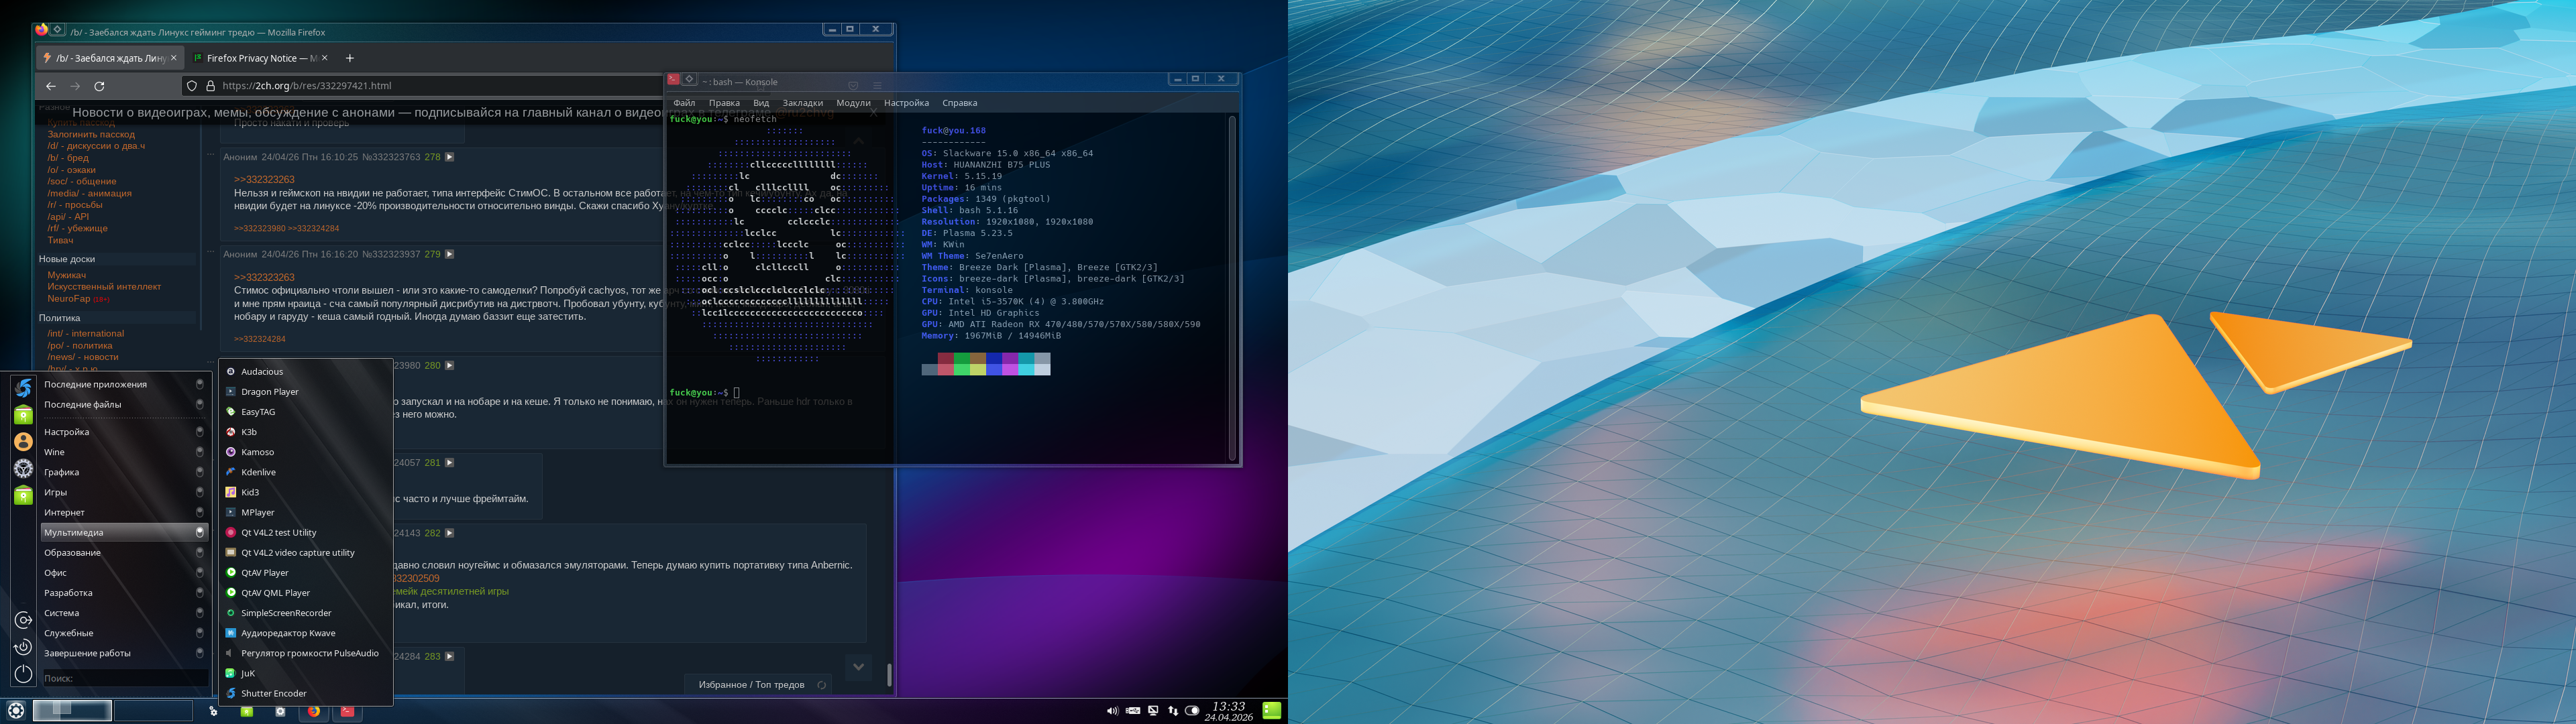Viewport: 2576px width, 724px height.
Task: Open the Закладки menu in Konsole
Action: pyautogui.click(x=802, y=103)
